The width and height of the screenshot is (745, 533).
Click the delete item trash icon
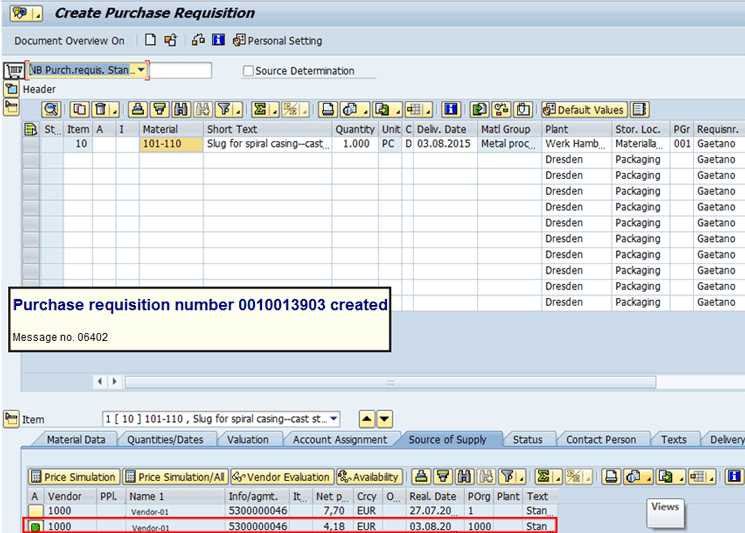pyautogui.click(x=101, y=110)
